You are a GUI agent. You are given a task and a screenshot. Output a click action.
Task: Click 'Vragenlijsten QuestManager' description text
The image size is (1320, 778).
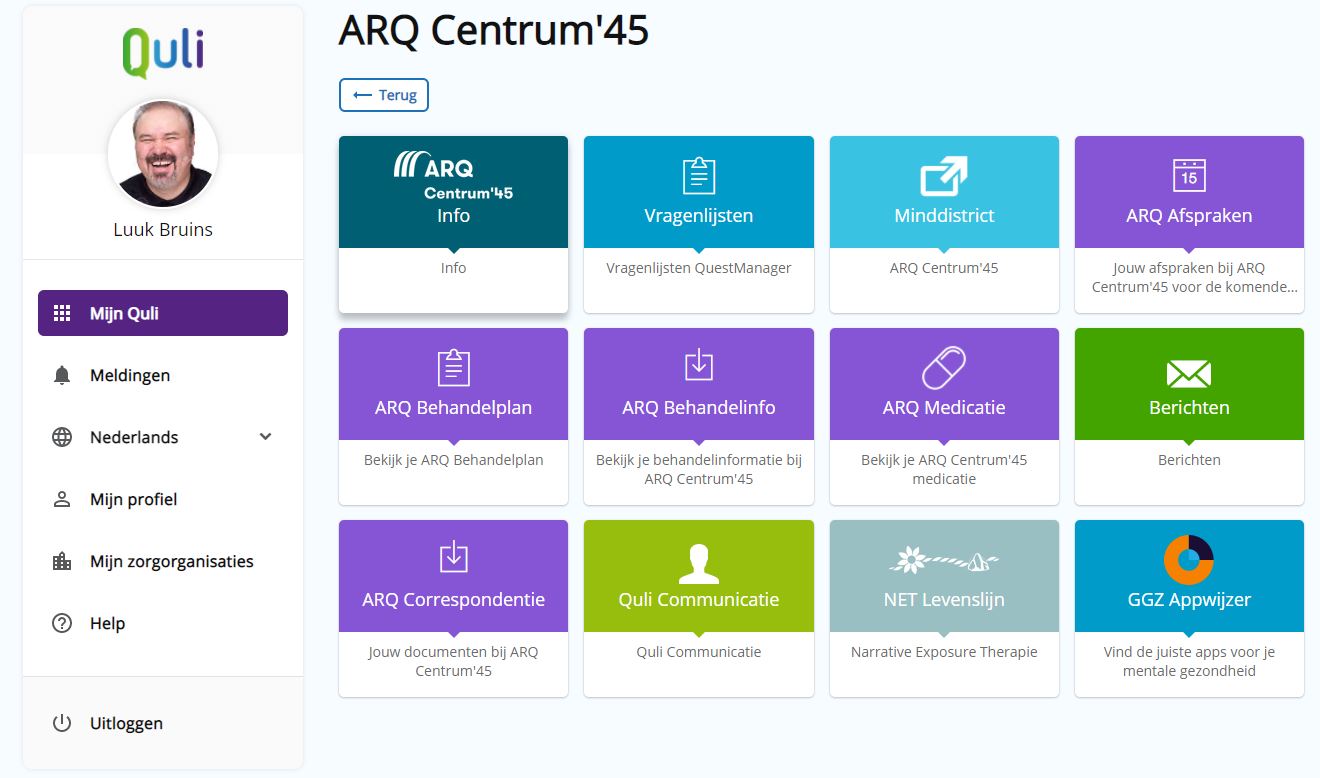point(699,268)
